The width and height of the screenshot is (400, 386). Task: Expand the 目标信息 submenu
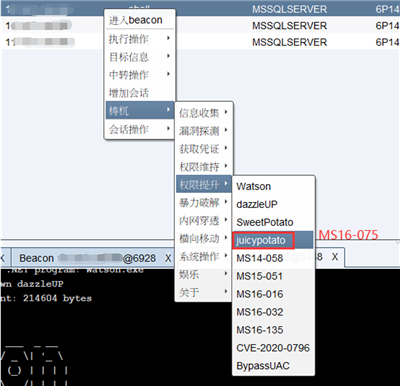(140, 57)
